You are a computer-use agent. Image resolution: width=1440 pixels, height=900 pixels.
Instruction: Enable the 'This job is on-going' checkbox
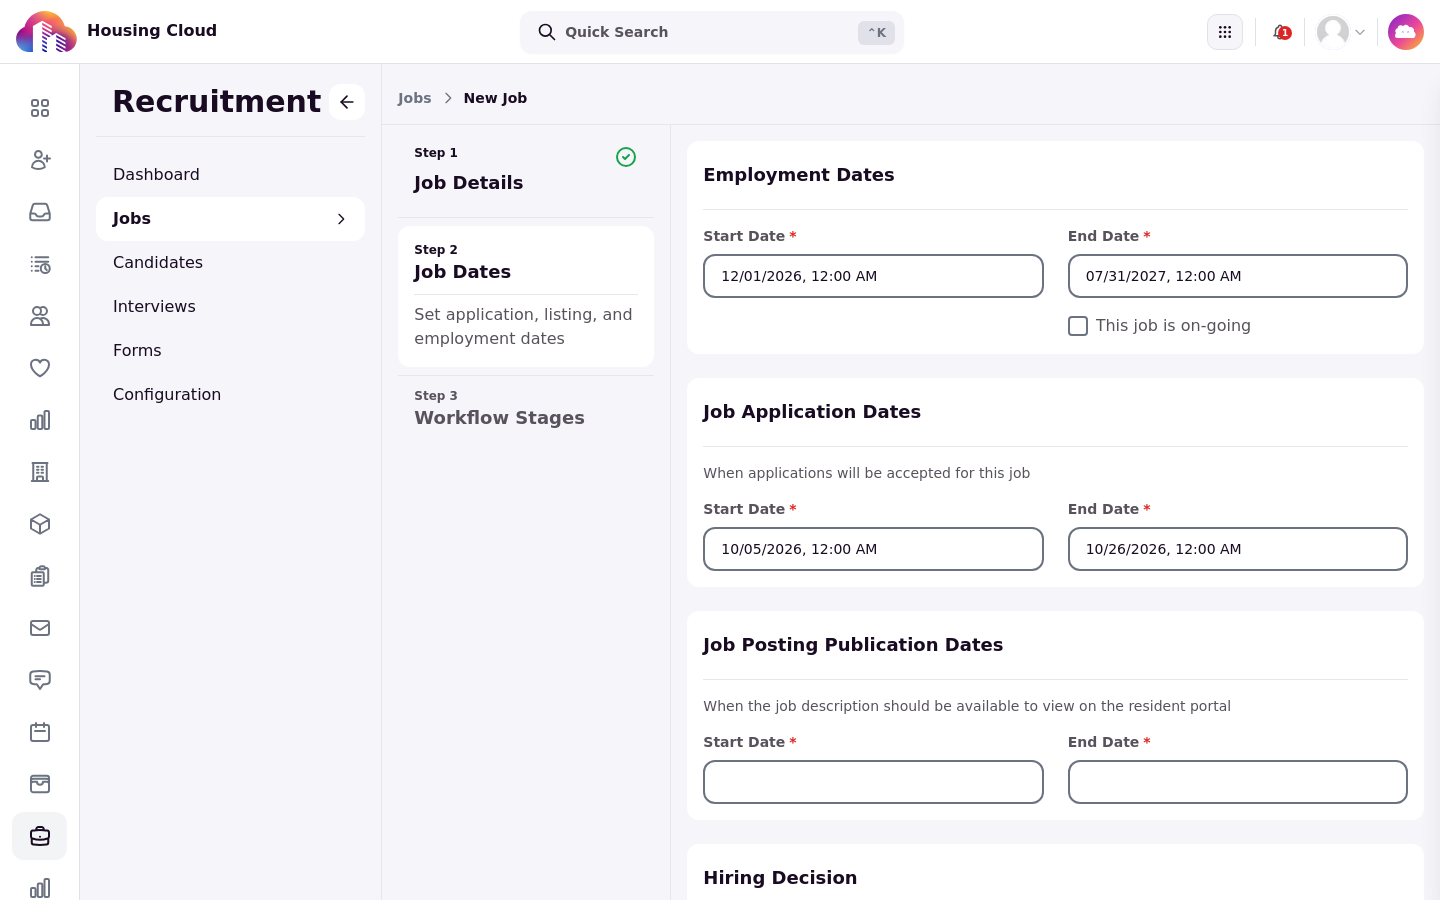click(x=1078, y=326)
